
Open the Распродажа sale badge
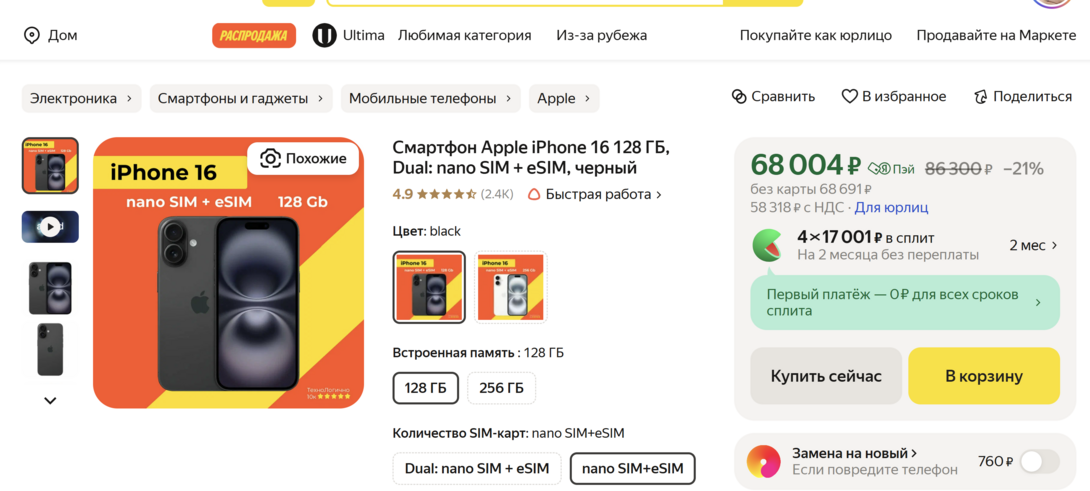point(254,36)
